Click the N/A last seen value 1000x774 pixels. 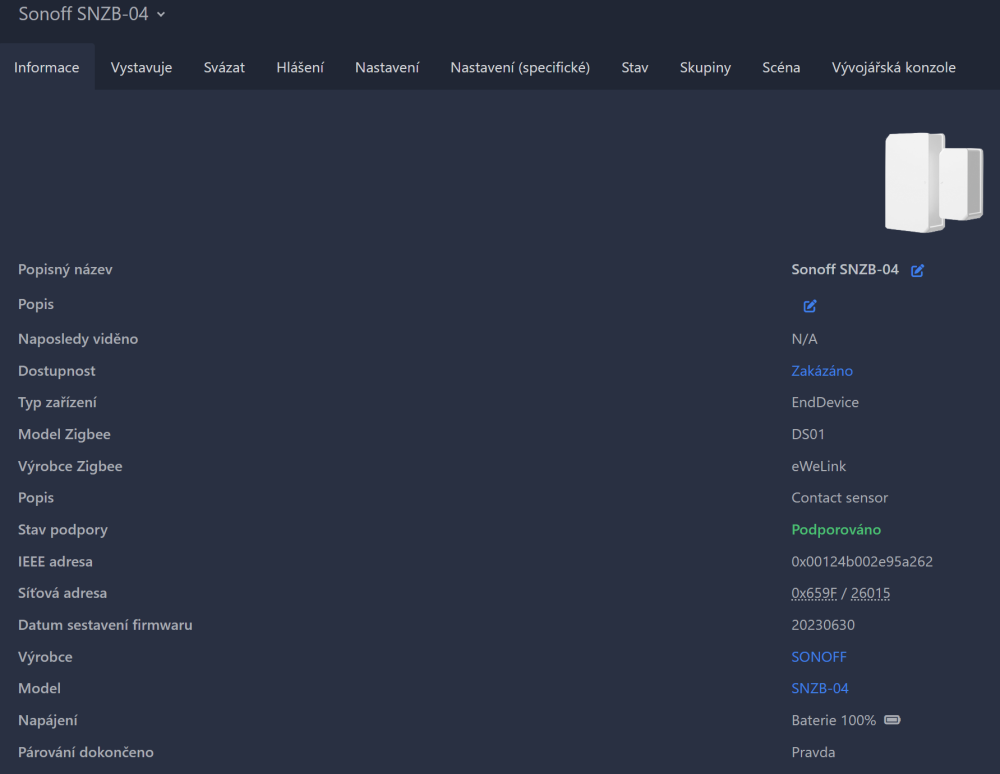(804, 339)
